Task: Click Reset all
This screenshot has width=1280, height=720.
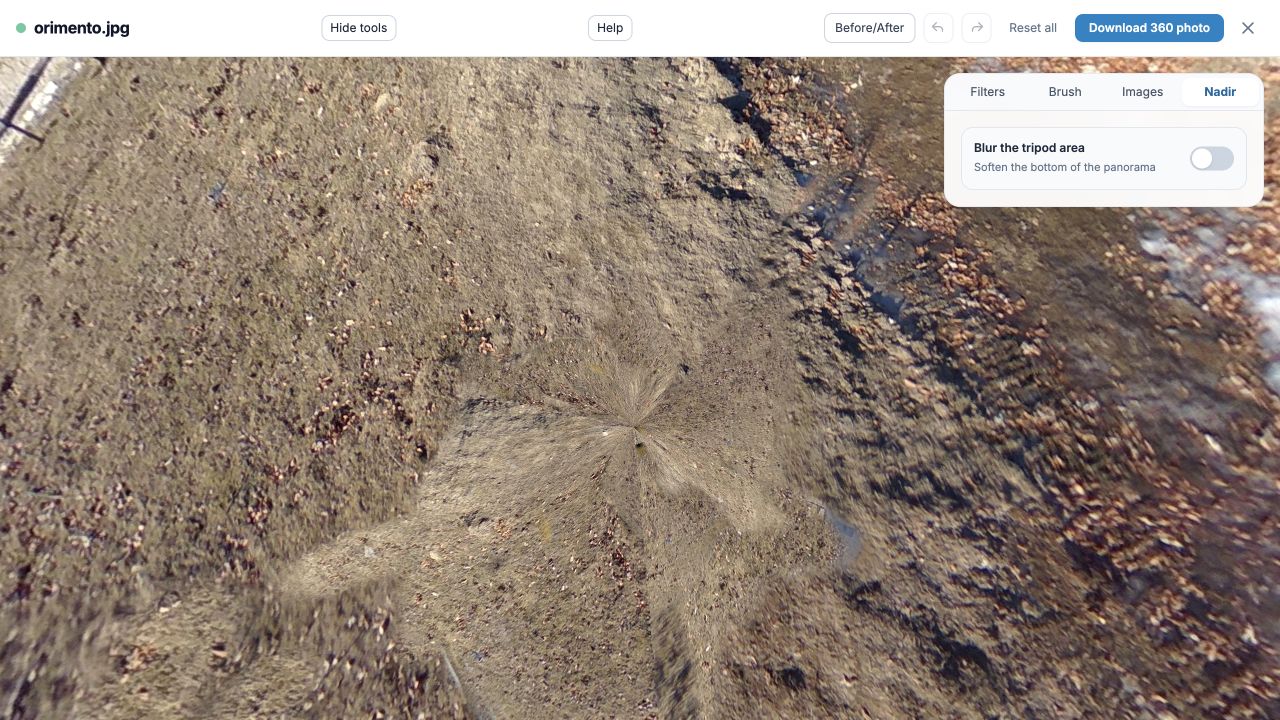Action: point(1033,28)
